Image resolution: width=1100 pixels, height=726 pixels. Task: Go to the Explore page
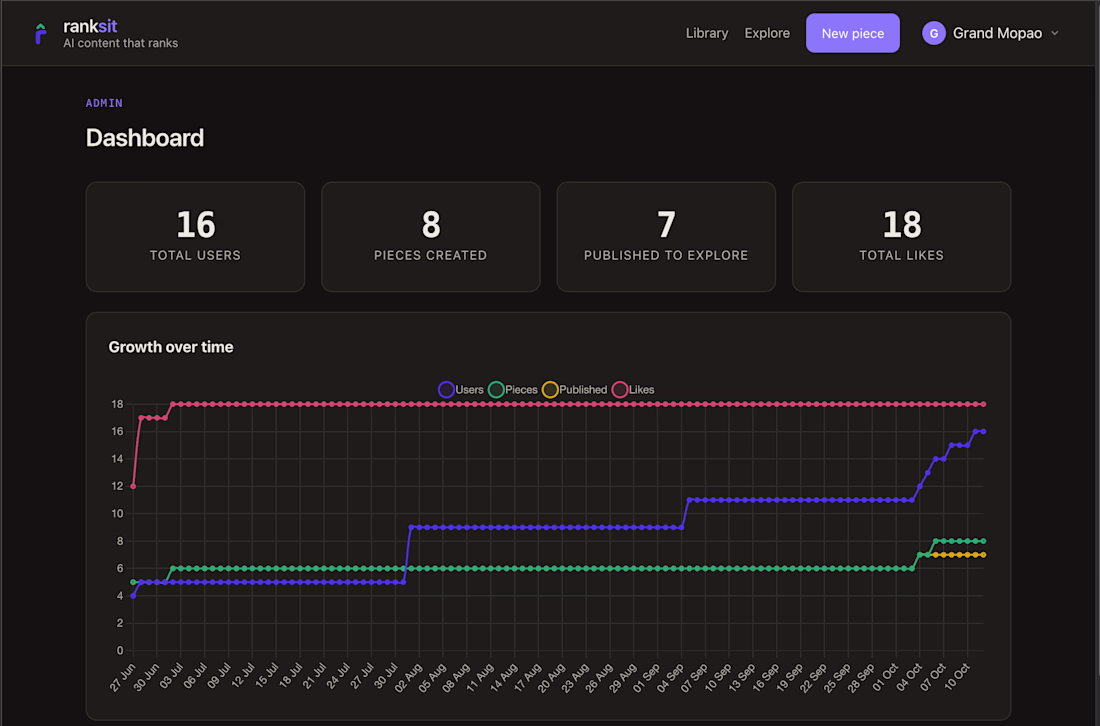point(767,33)
